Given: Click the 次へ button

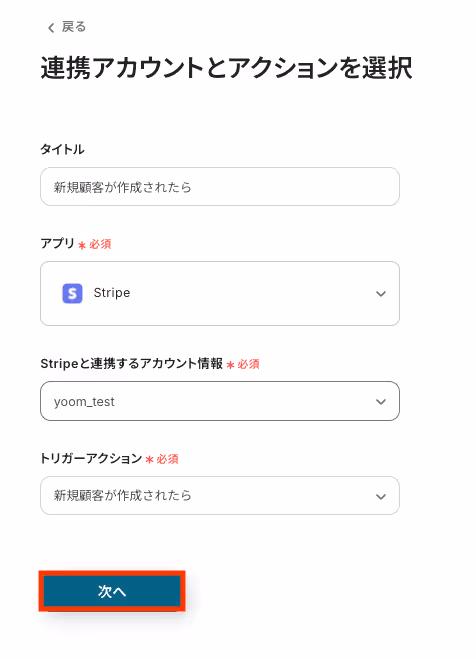Looking at the screenshot, I should [x=112, y=591].
